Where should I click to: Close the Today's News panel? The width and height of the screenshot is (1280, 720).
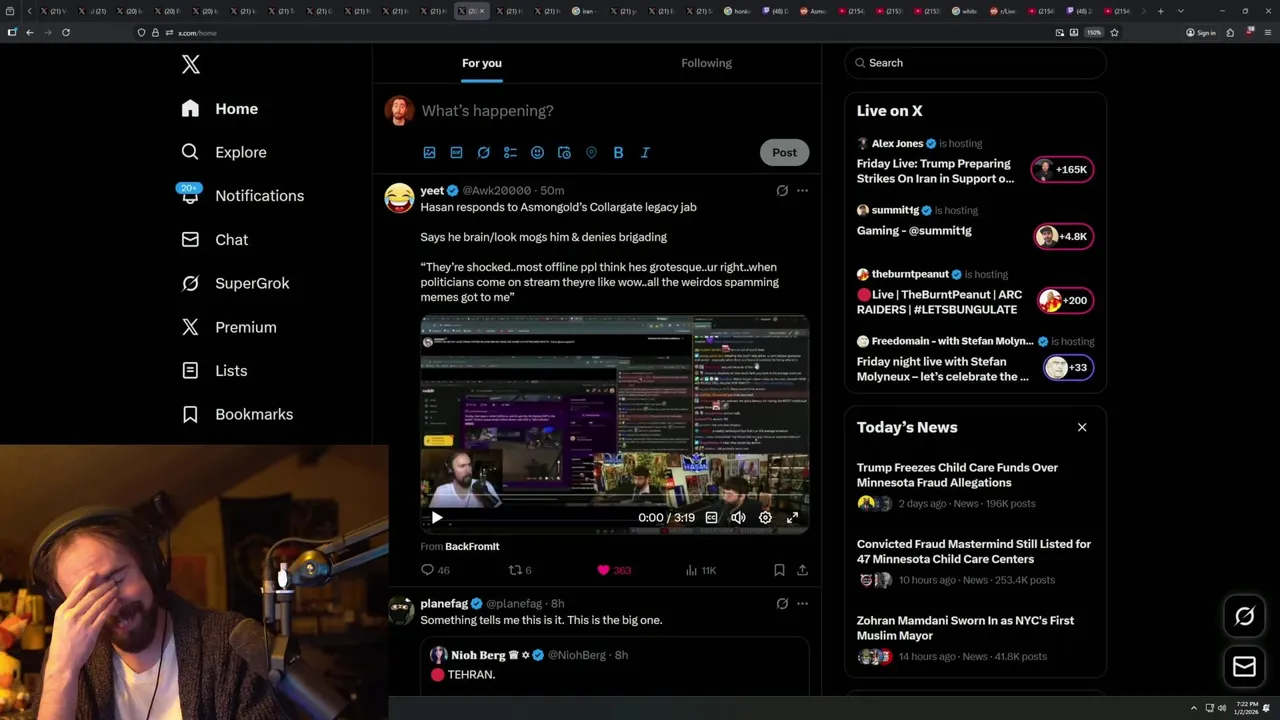click(x=1082, y=427)
